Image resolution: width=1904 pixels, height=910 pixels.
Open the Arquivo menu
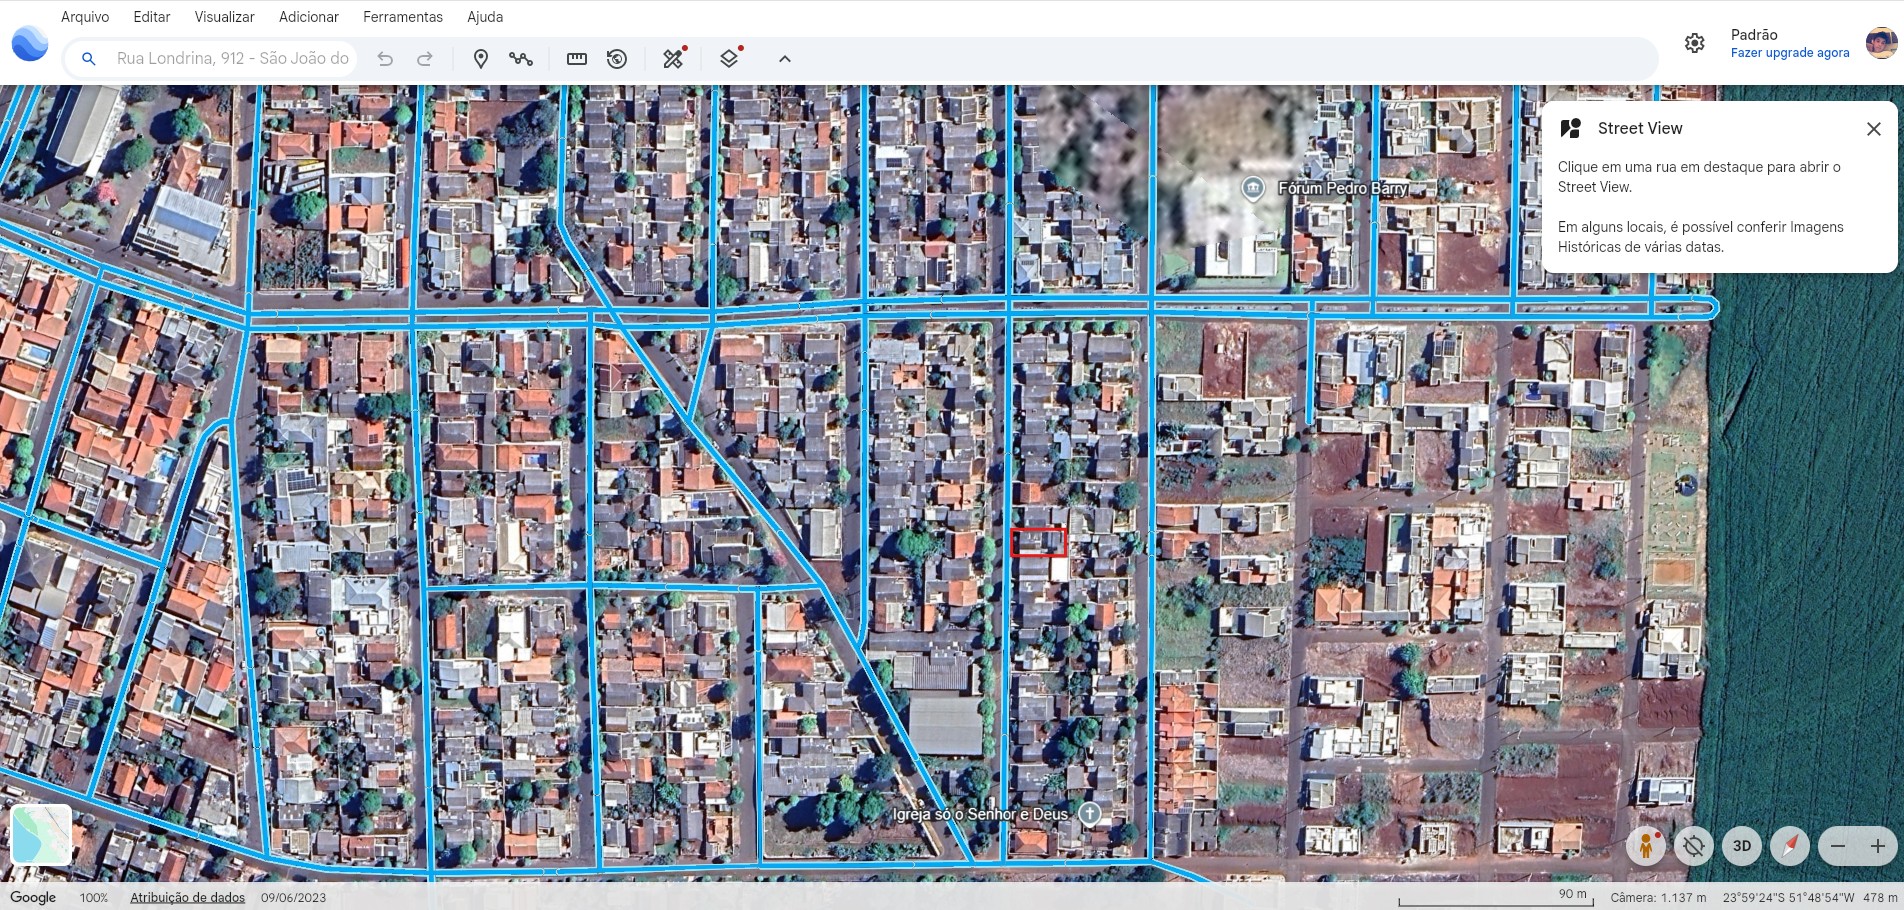click(85, 17)
